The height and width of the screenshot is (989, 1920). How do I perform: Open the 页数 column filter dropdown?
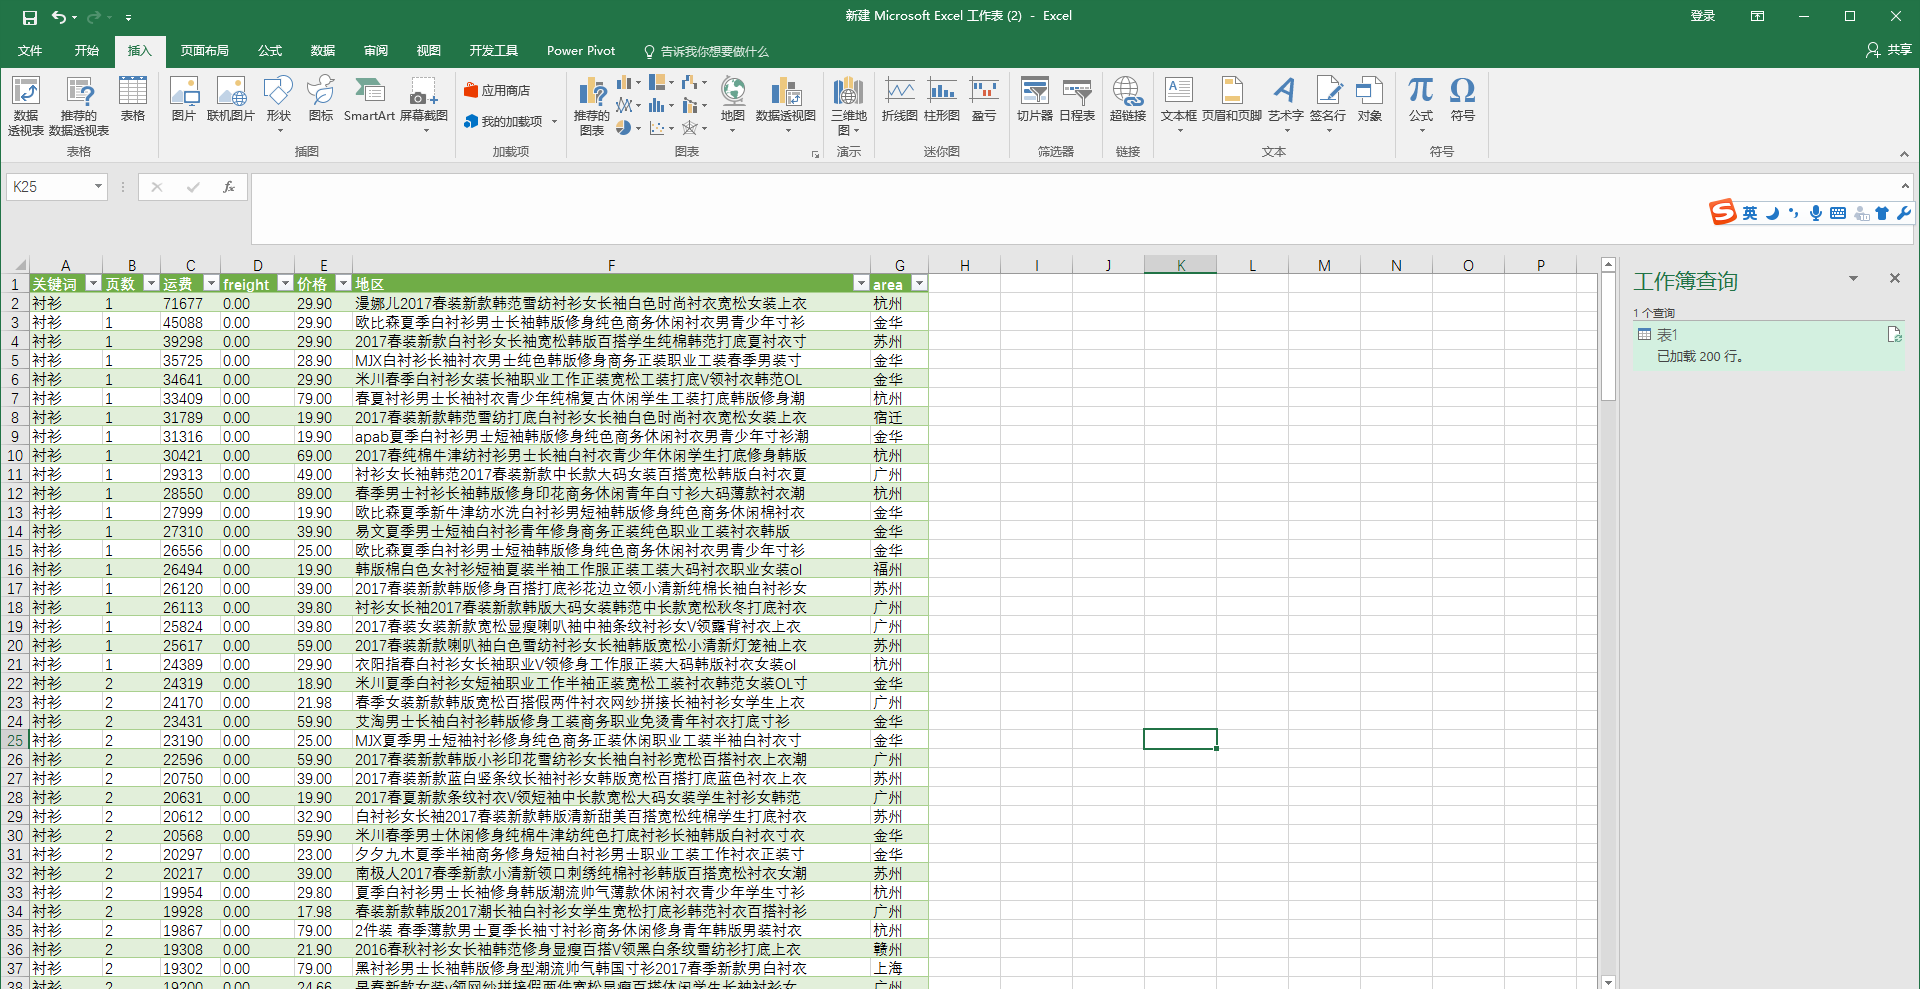pos(151,284)
